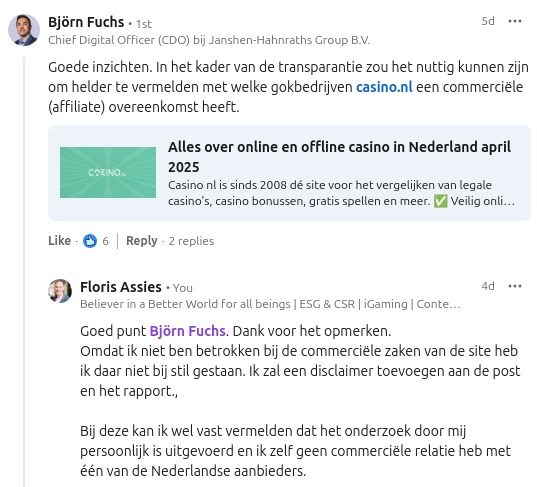Screen dimensions: 537x487
Task: Click the Casino.nl green preview thumbnail
Action: pos(108,172)
